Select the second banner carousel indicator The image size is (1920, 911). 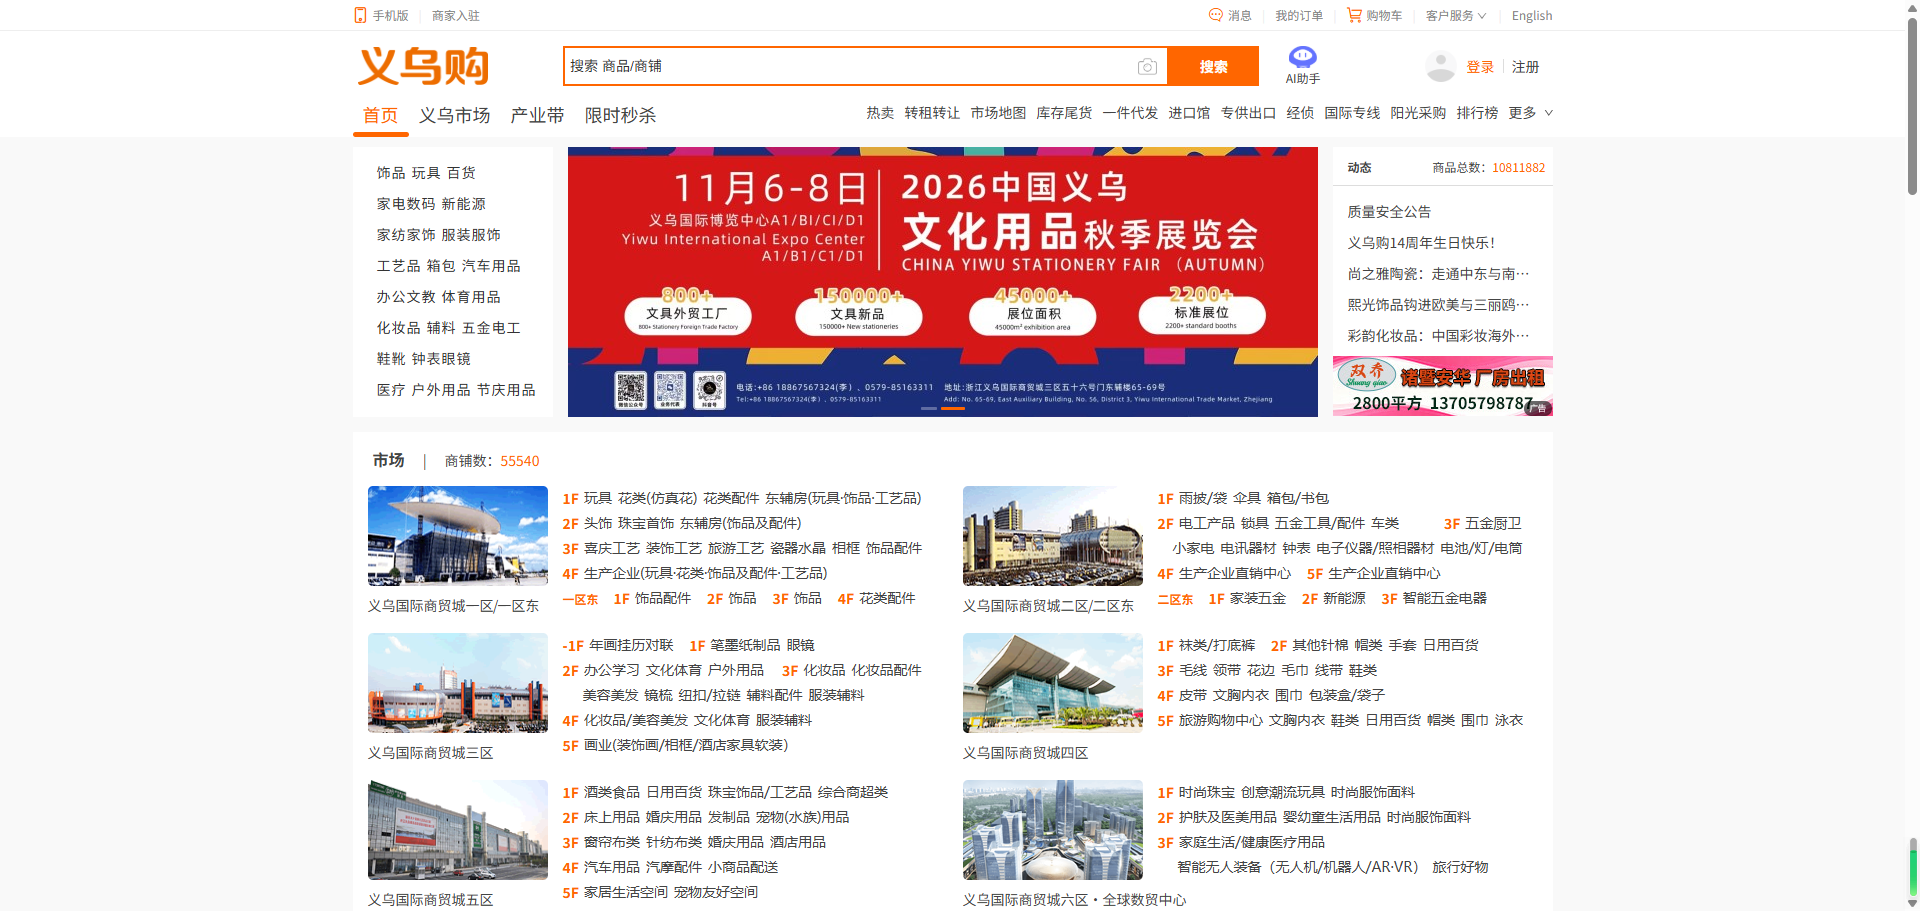coord(953,408)
